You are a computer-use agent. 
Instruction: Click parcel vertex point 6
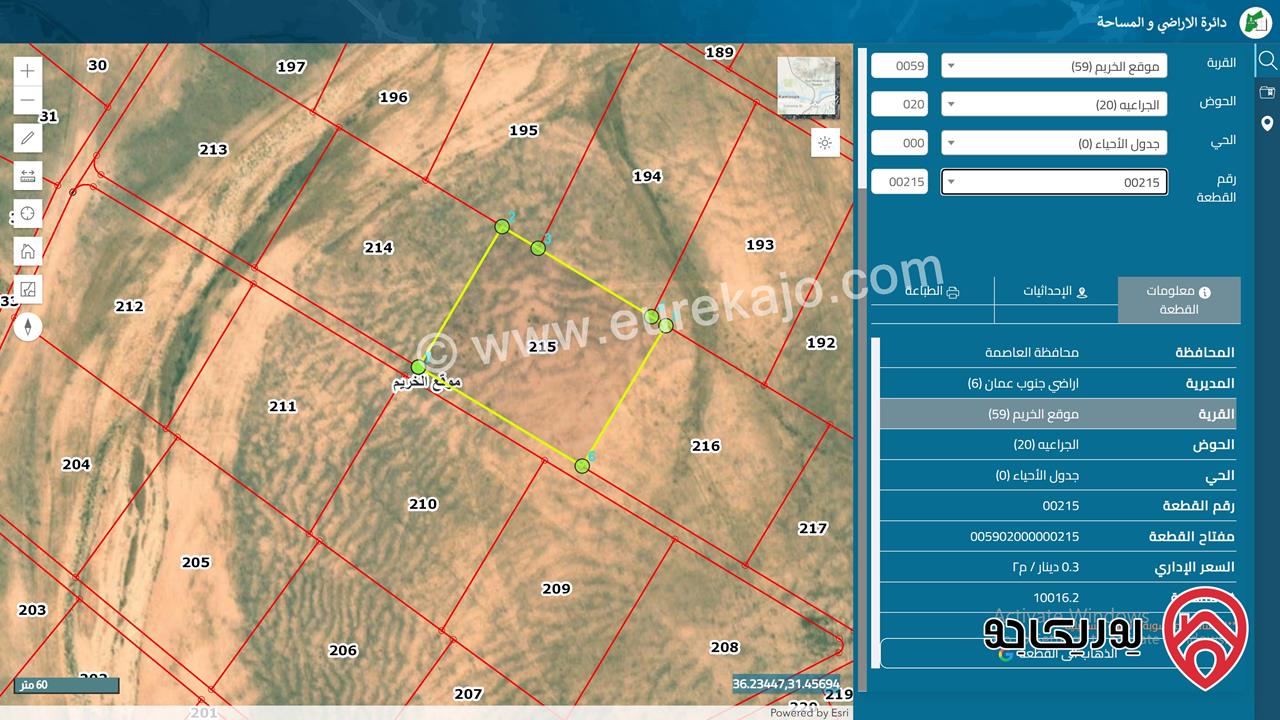tap(582, 465)
